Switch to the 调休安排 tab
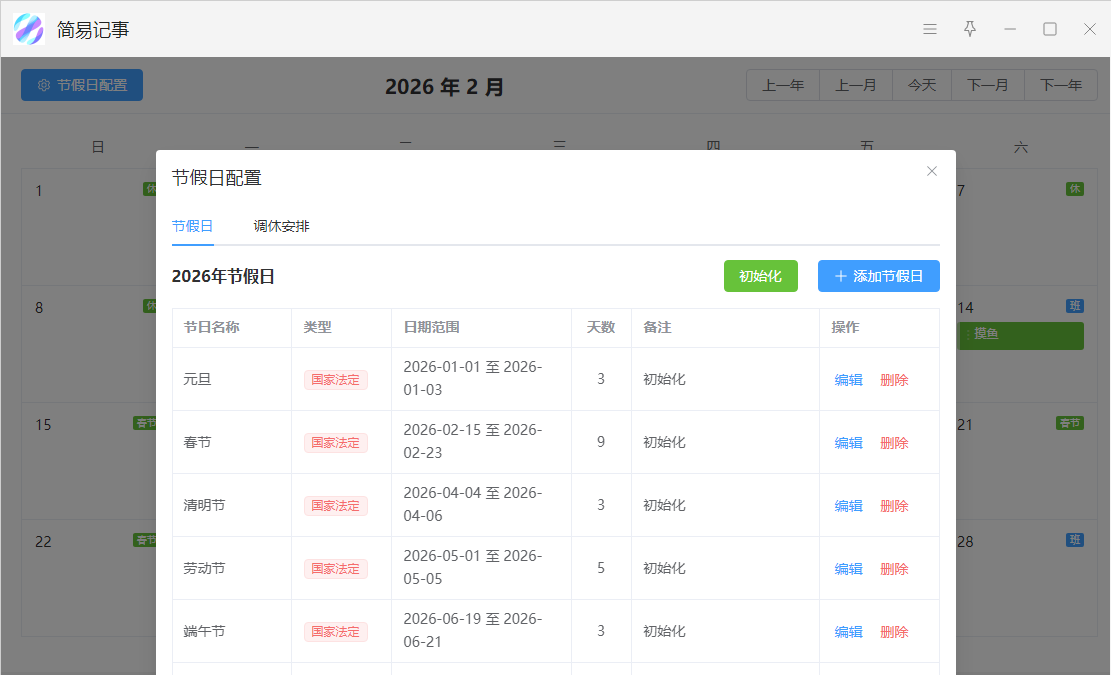Viewport: 1111px width, 675px height. 281,226
